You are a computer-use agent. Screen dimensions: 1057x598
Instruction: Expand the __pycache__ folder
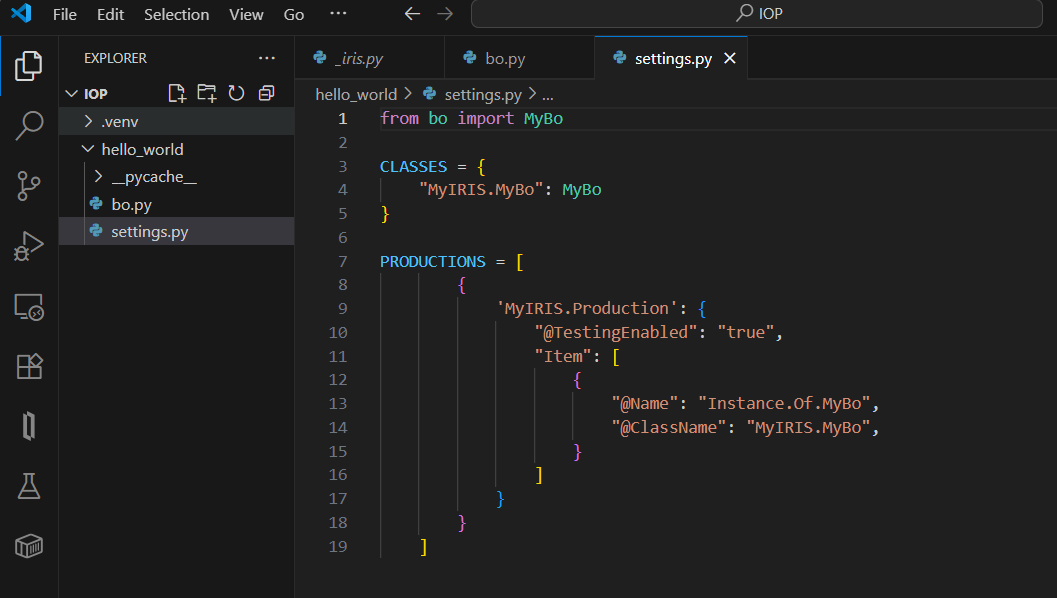coord(154,177)
